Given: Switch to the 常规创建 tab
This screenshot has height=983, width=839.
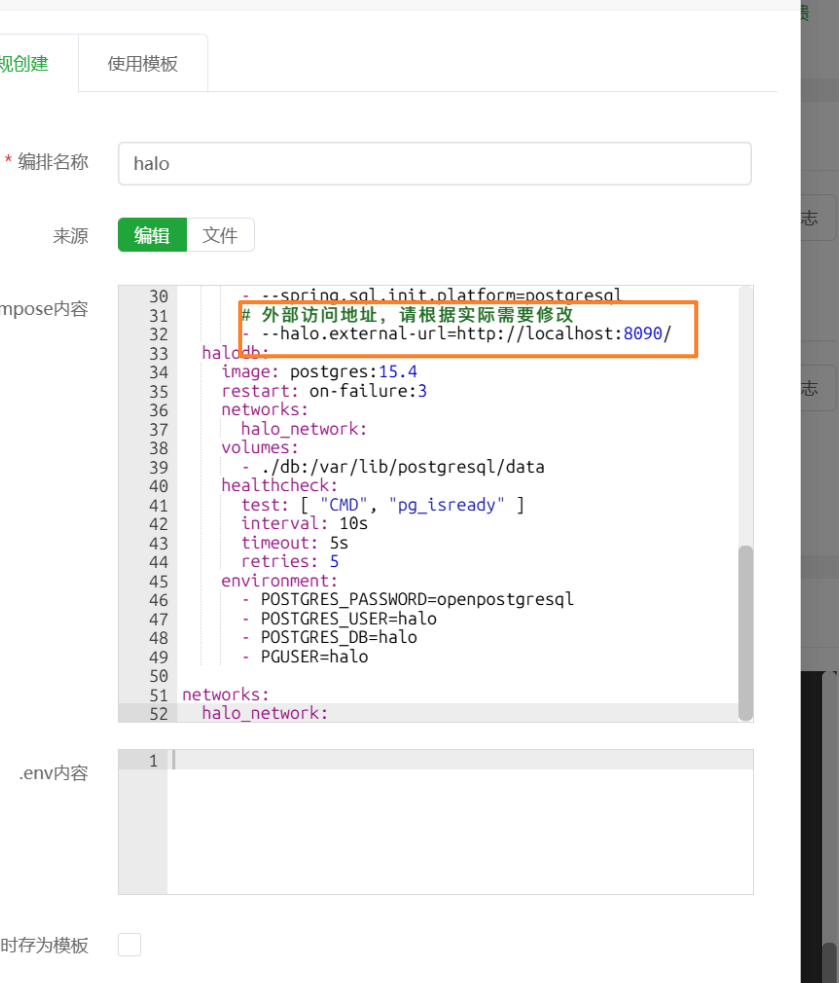Looking at the screenshot, I should click(x=24, y=63).
